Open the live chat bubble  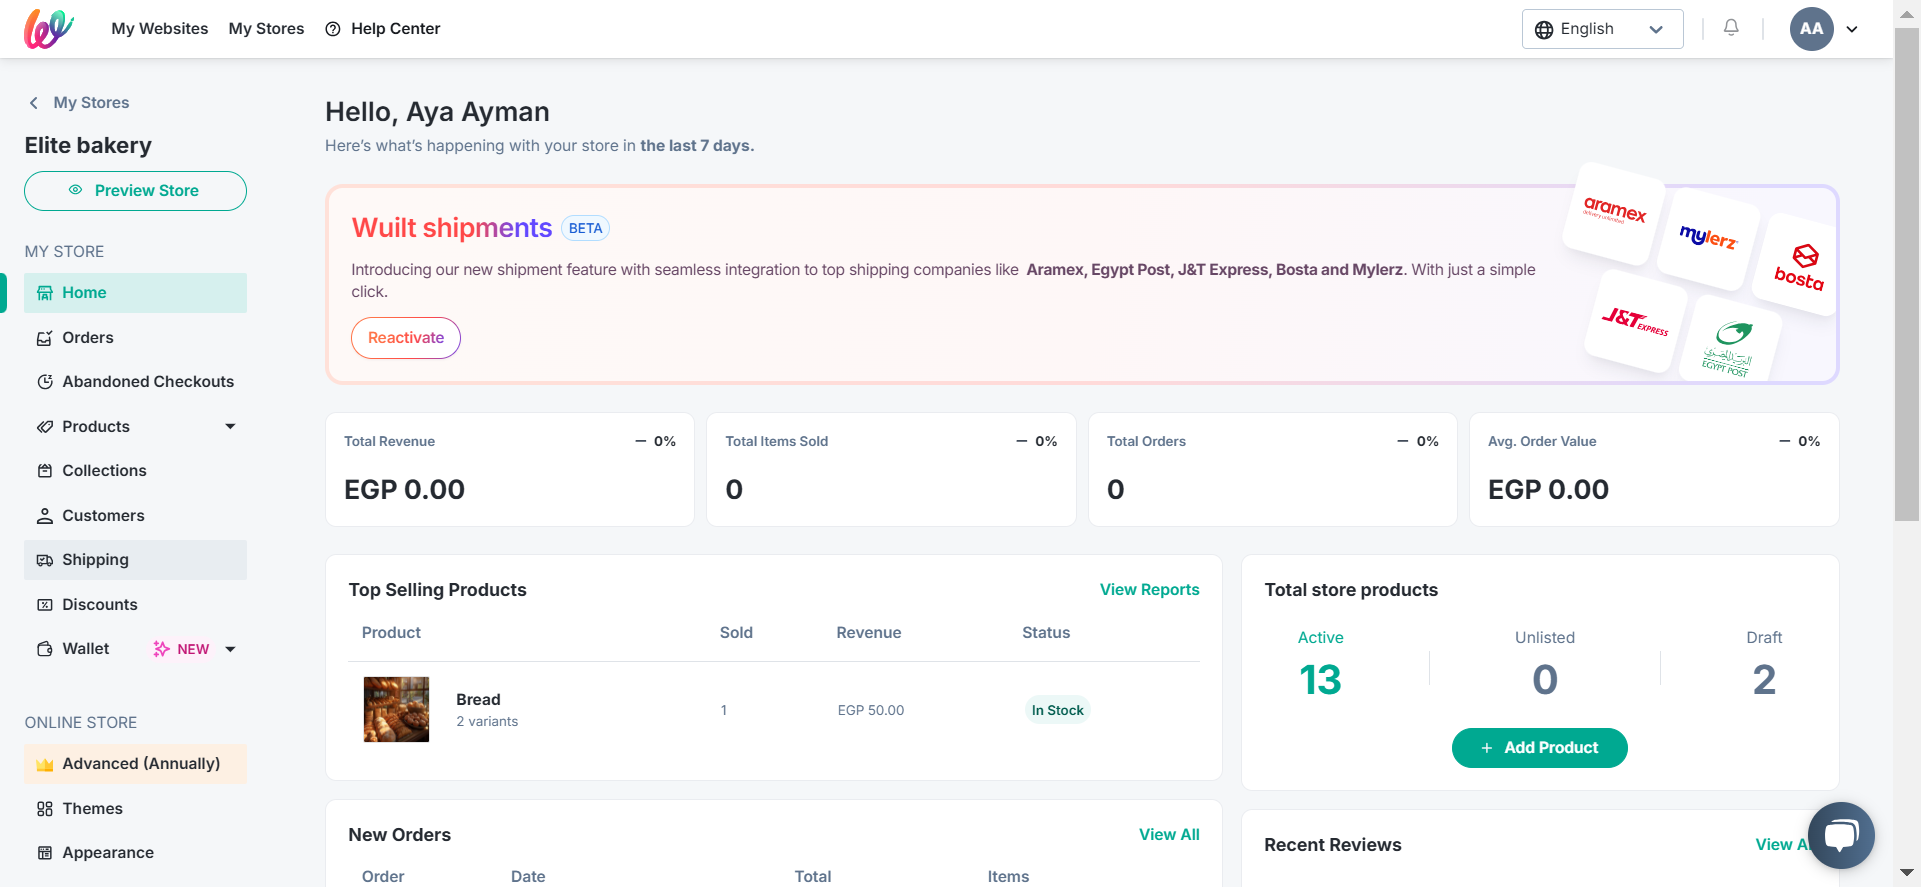click(x=1840, y=835)
